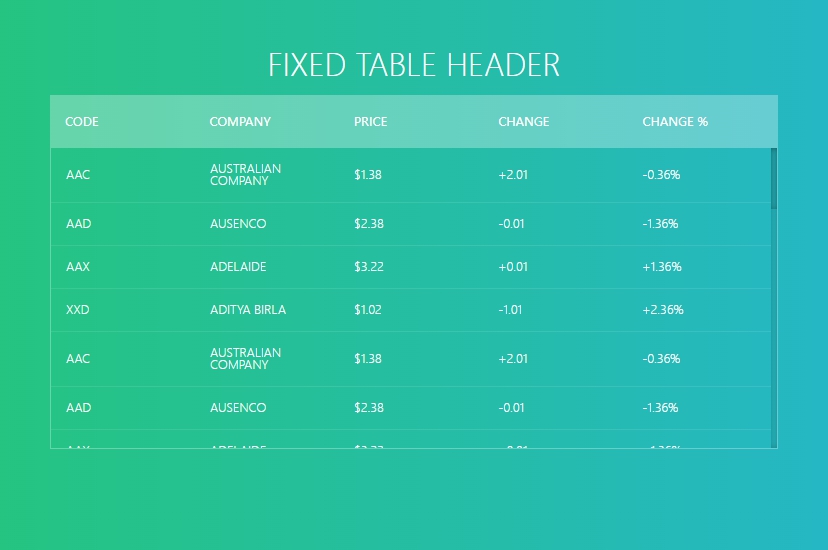Select the first AUSENCO company cell
The width and height of the screenshot is (828, 550).
click(238, 224)
